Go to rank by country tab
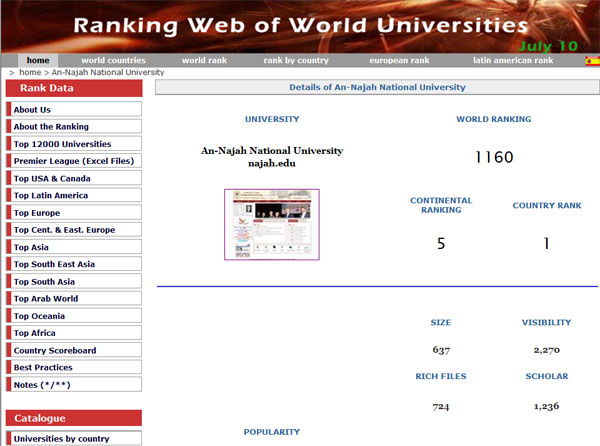This screenshot has width=600, height=446. pos(296,61)
